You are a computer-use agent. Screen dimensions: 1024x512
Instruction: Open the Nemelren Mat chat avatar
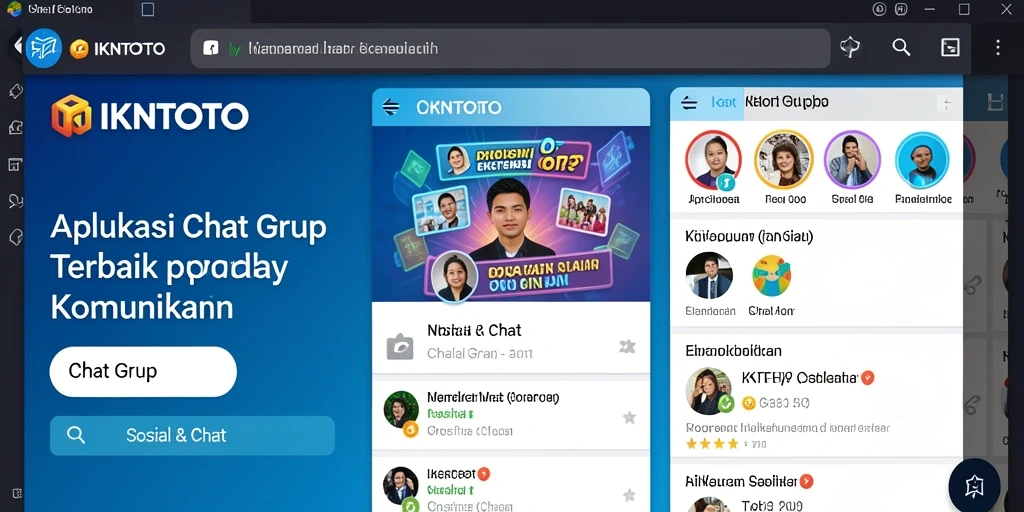pyautogui.click(x=400, y=409)
